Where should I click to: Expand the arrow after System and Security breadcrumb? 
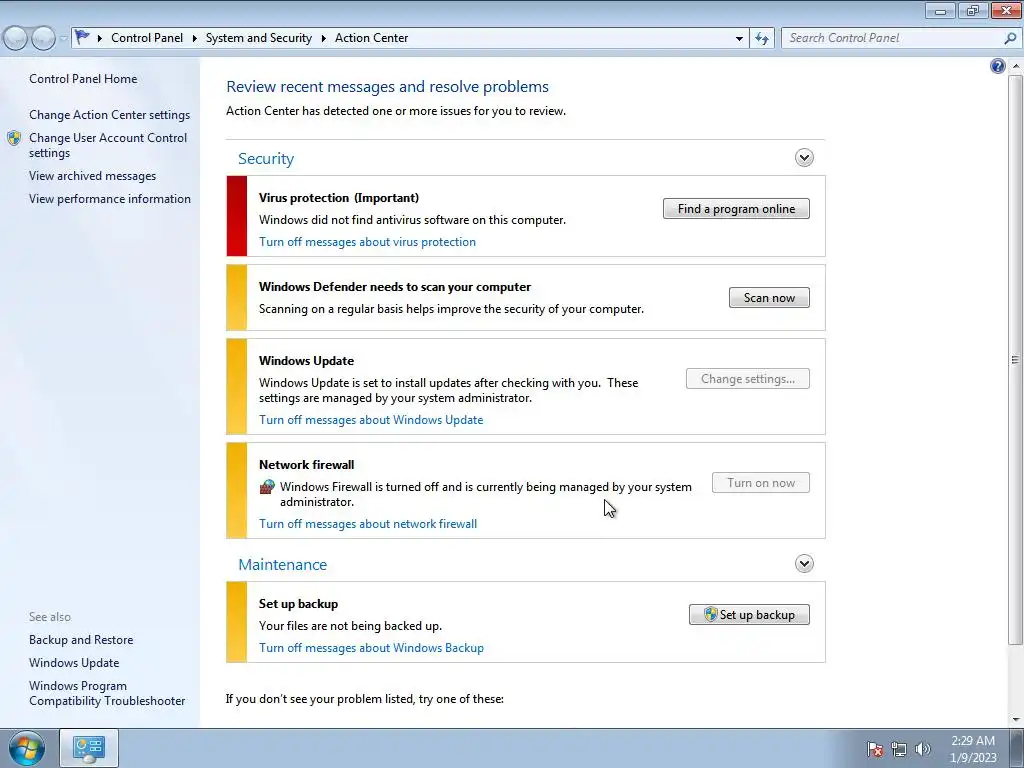323,39
